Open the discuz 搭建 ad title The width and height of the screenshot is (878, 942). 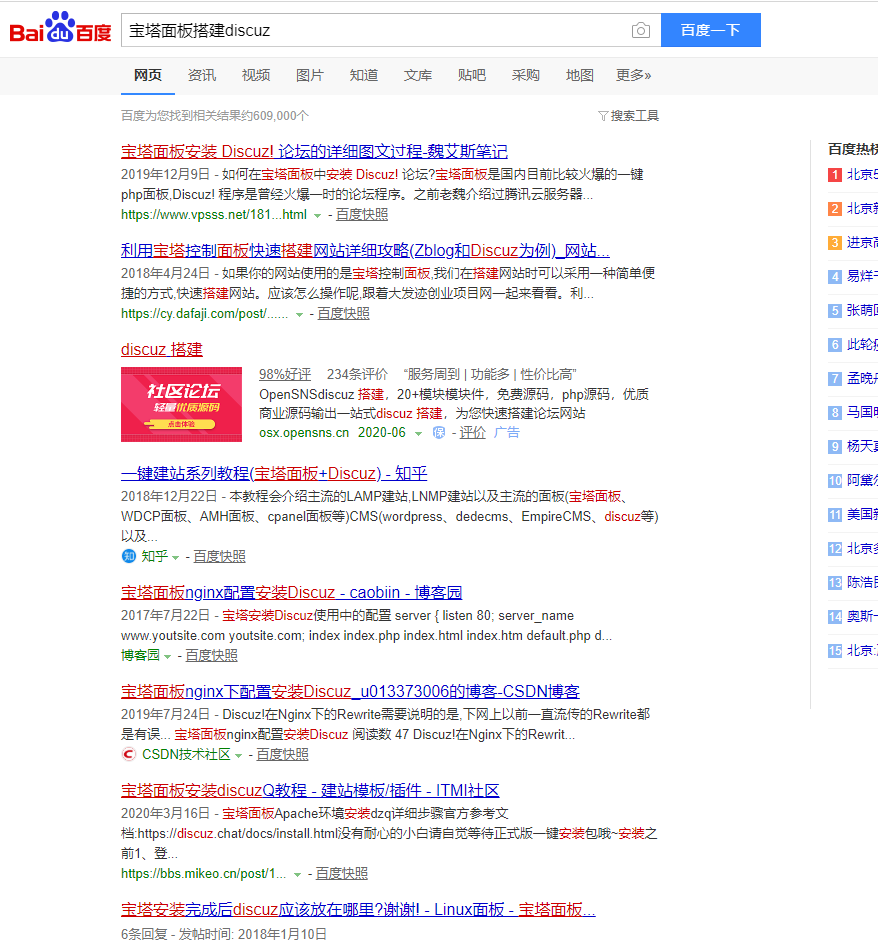[162, 349]
